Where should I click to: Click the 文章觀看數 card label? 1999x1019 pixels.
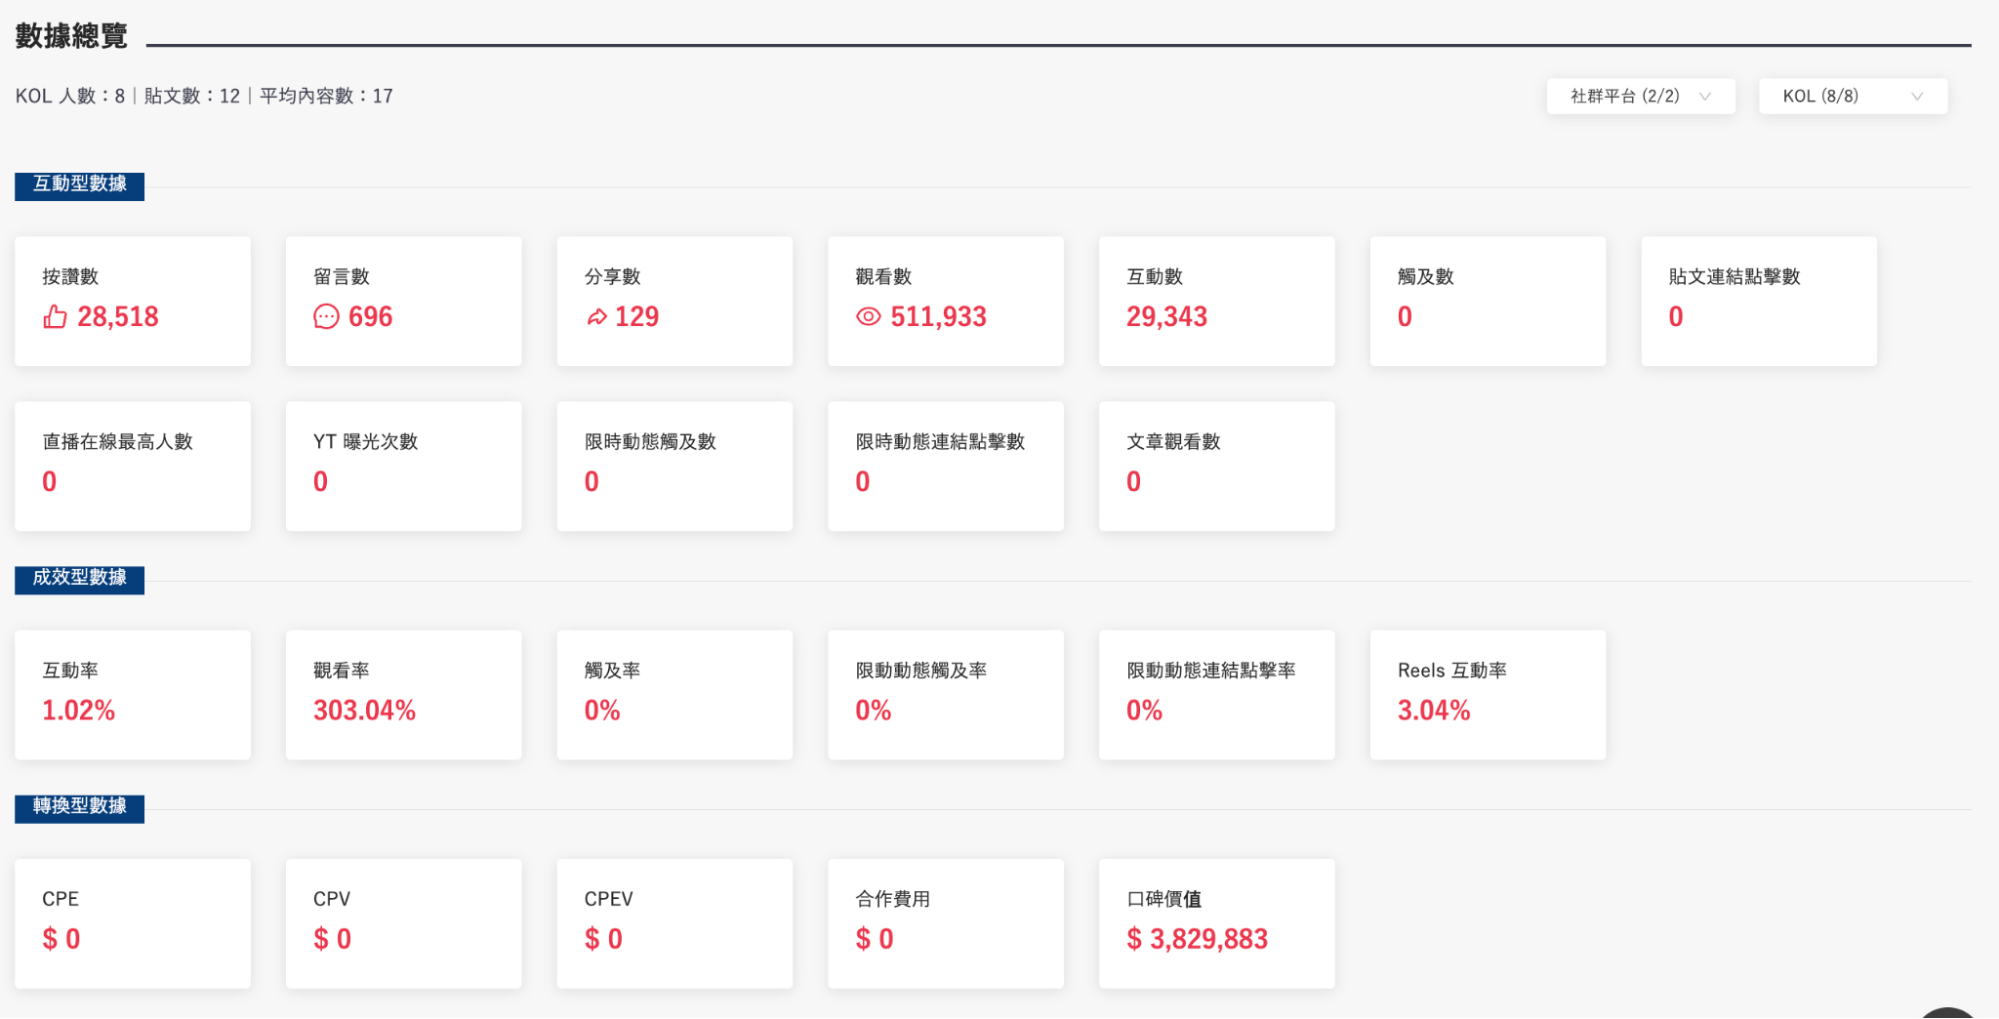pos(1173,442)
